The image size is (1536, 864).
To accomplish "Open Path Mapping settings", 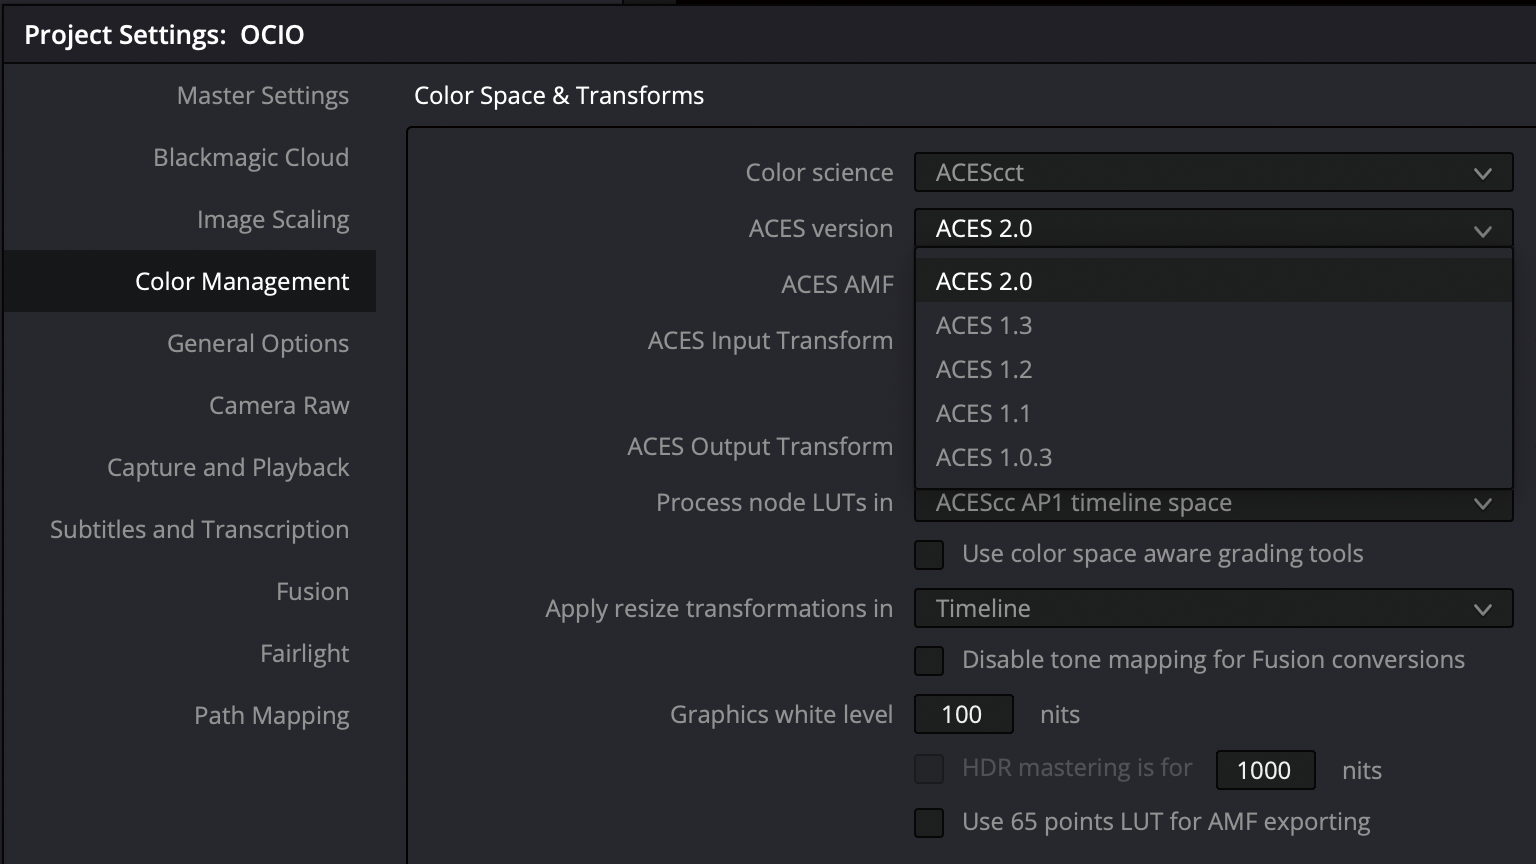I will coord(271,715).
